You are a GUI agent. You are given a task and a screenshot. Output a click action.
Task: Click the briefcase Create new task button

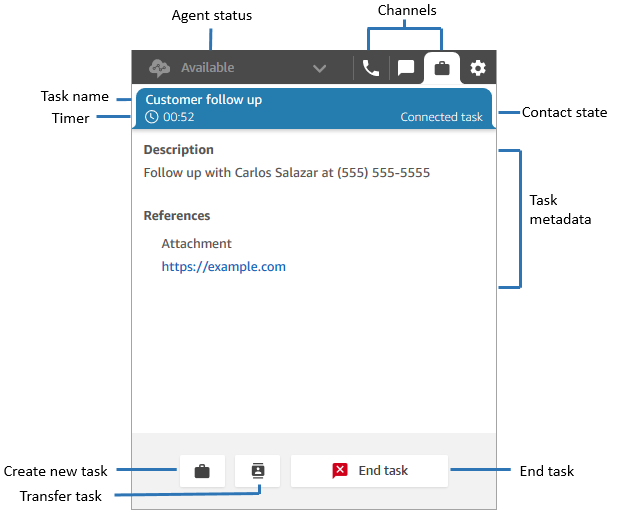tap(202, 471)
